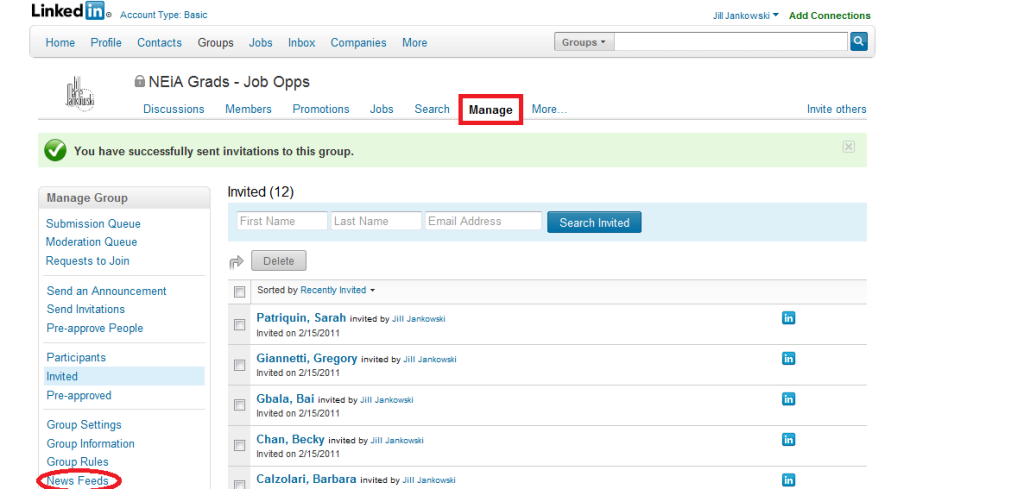Click the Search Invited button
Screen dimensions: 1024x489
594,222
